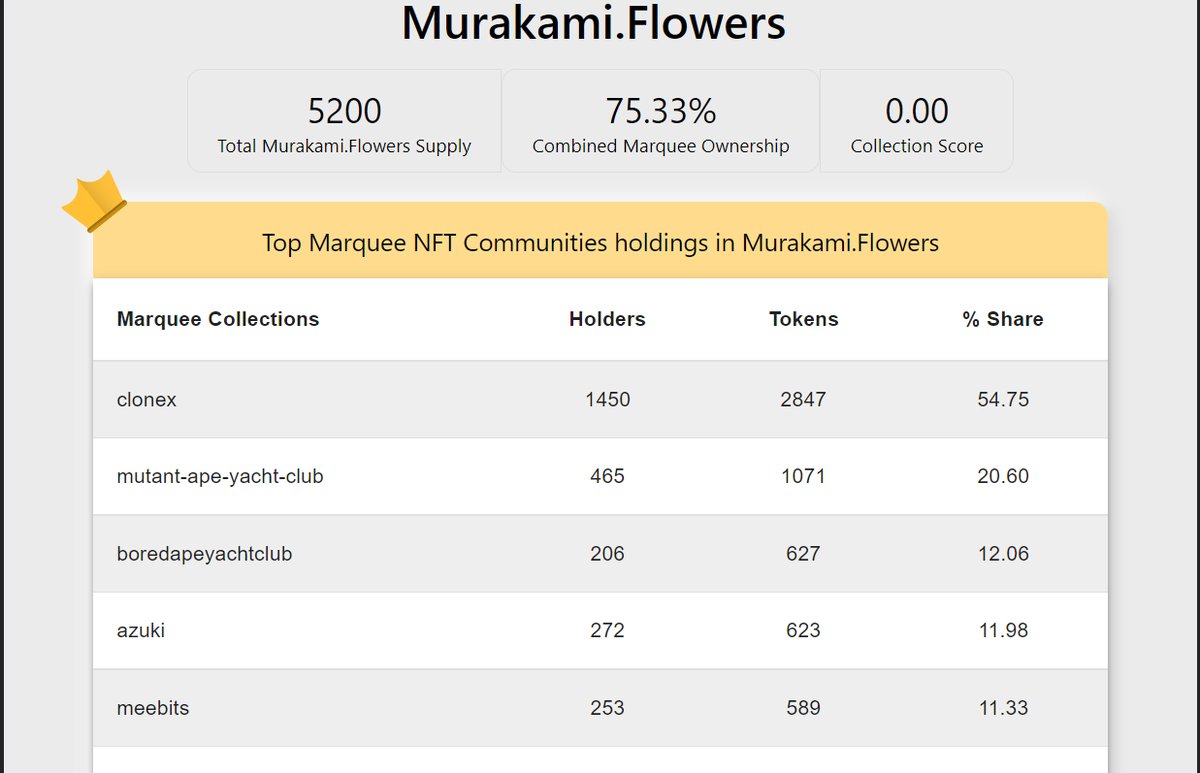Click meebits share value 11.33
Viewport: 1200px width, 773px height.
[x=1003, y=708]
